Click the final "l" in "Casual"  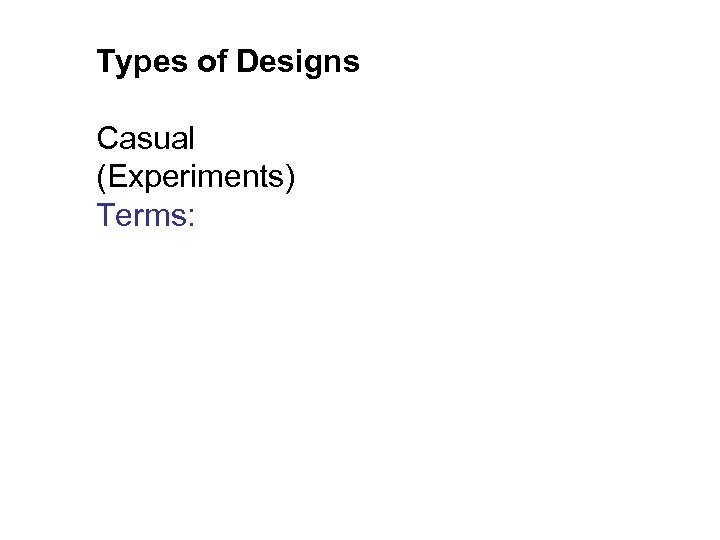(x=190, y=138)
